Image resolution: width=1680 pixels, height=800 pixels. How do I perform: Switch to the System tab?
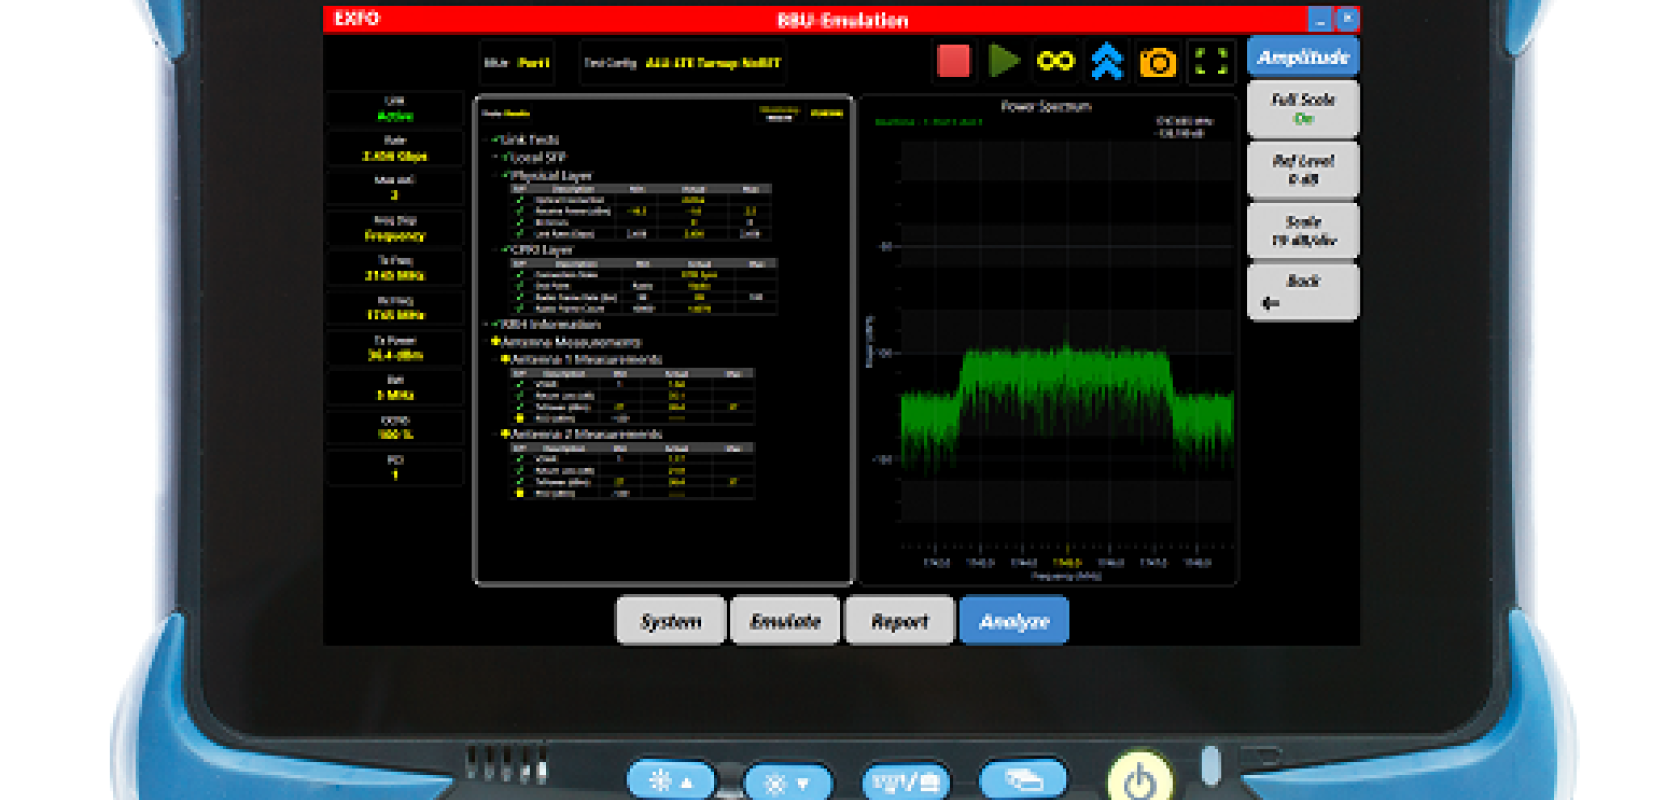(670, 621)
